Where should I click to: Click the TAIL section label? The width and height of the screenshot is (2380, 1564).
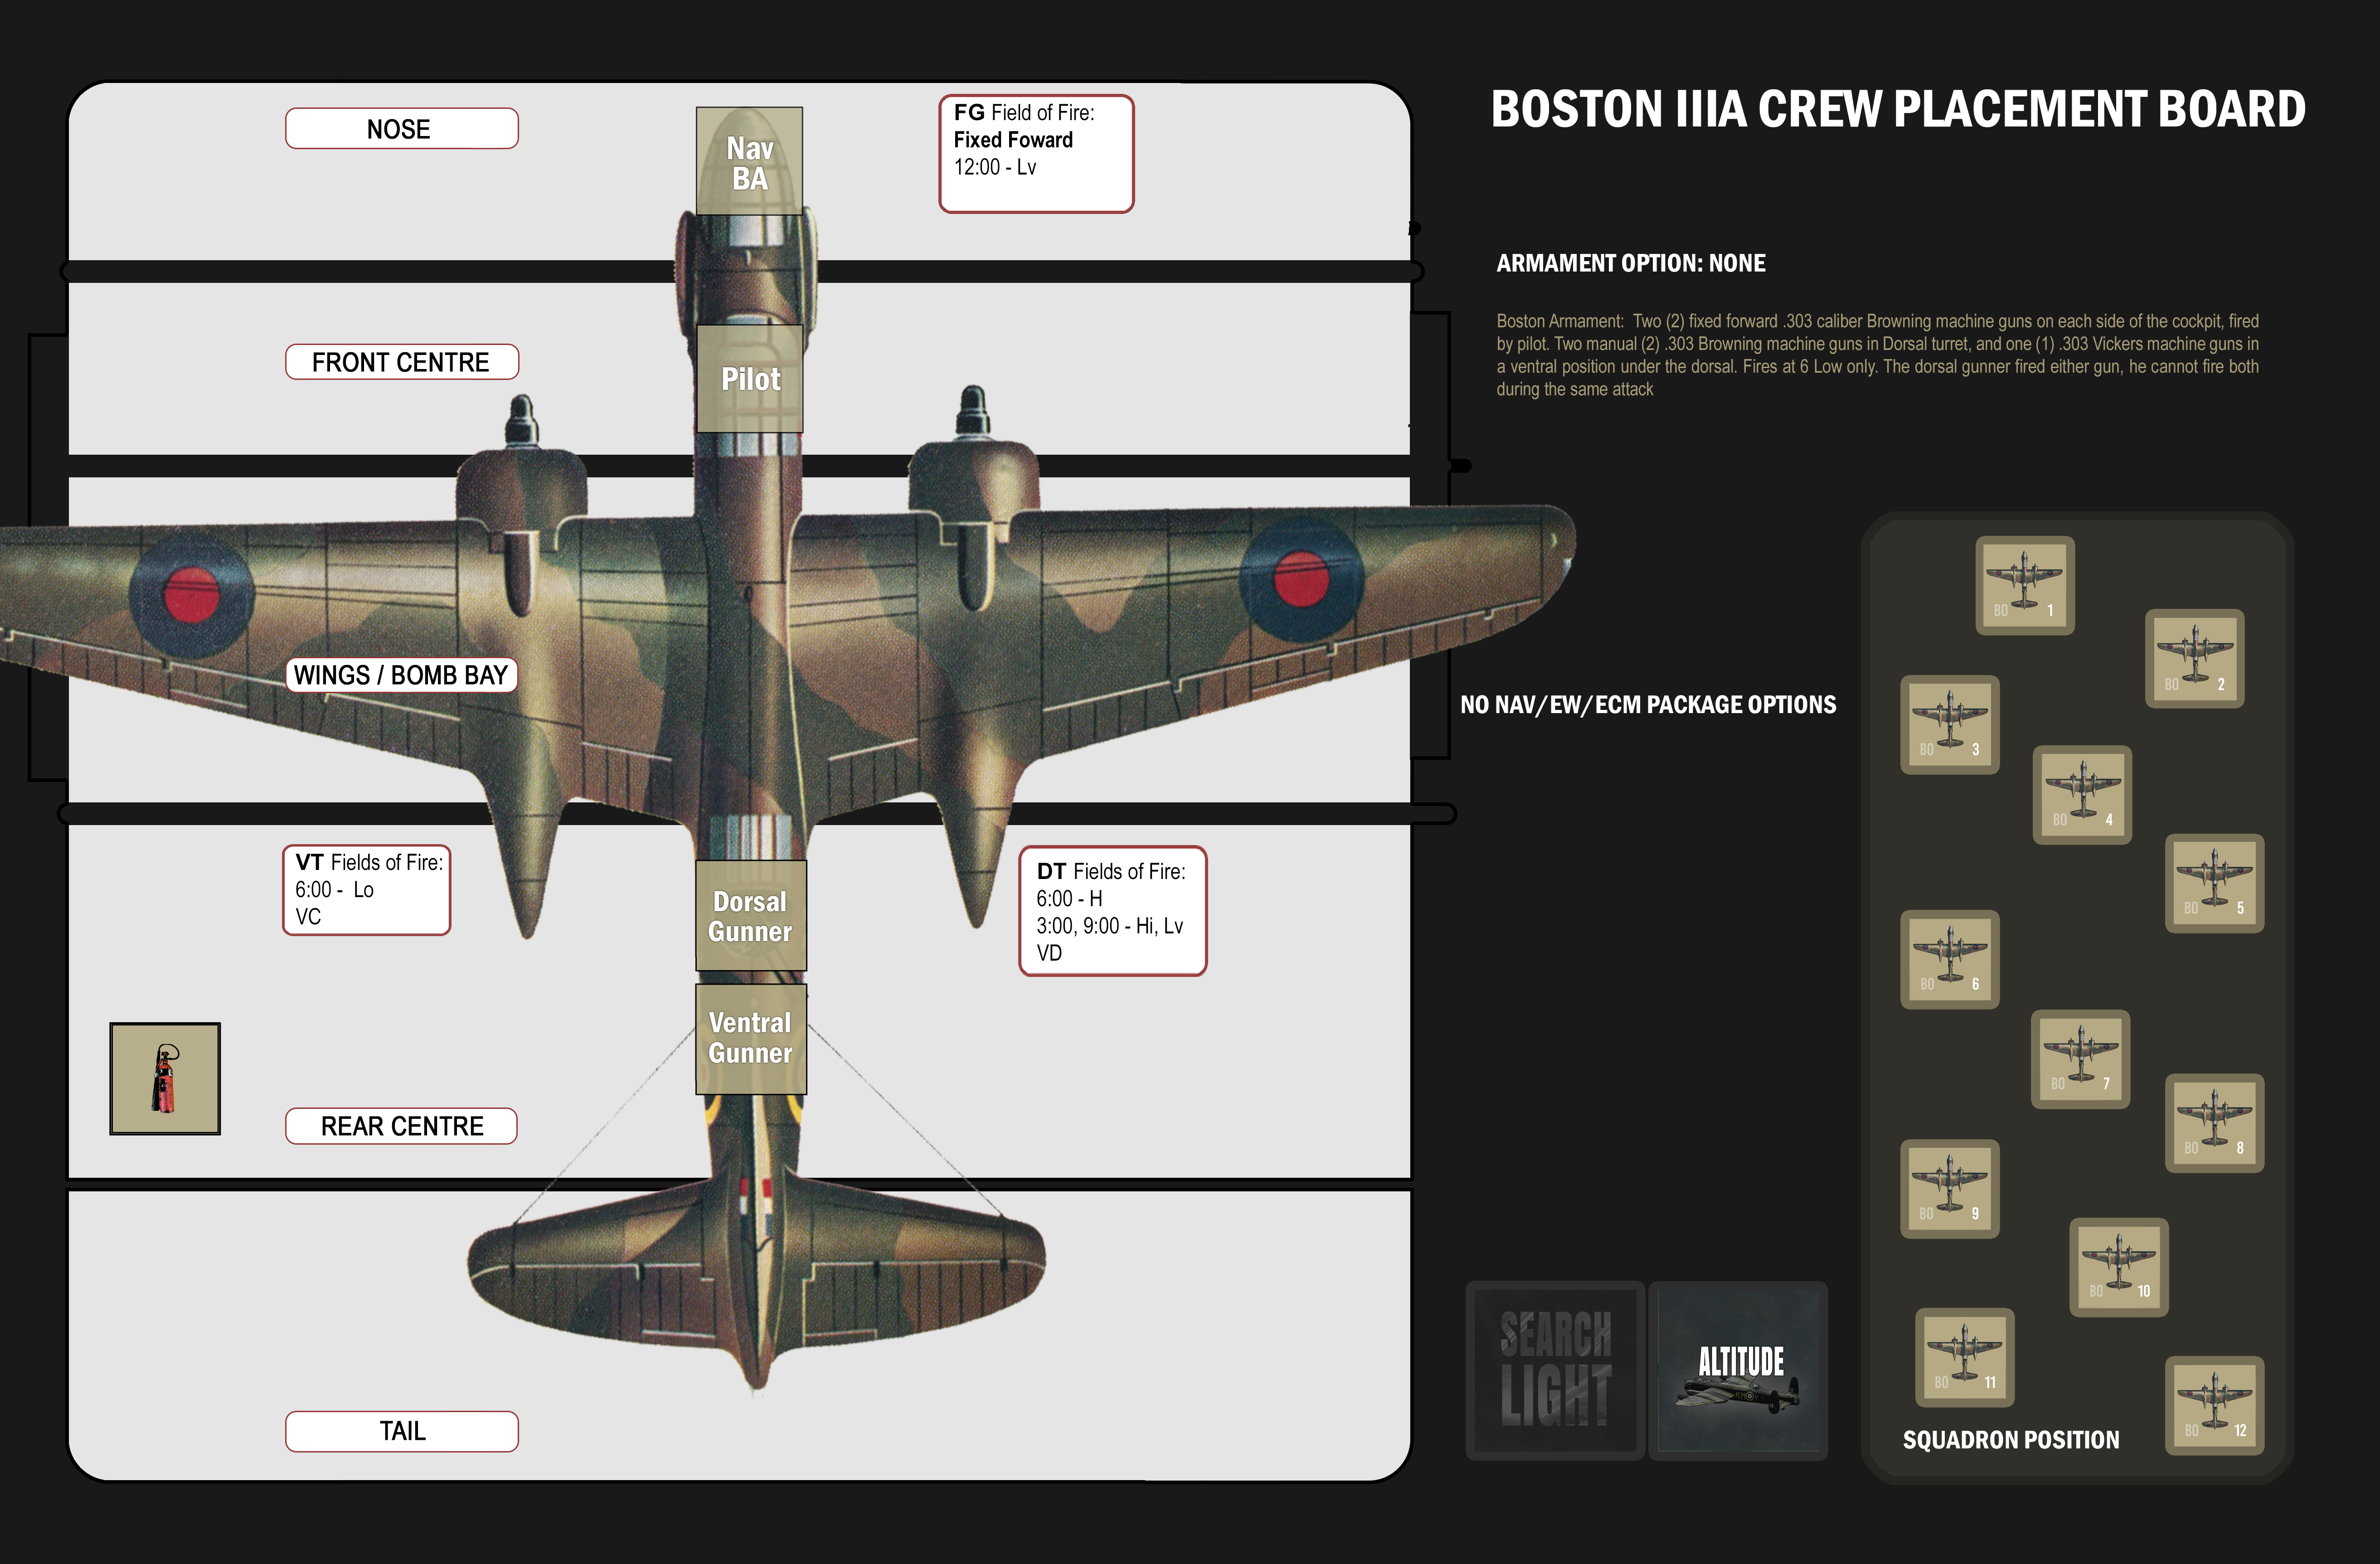tap(401, 1431)
